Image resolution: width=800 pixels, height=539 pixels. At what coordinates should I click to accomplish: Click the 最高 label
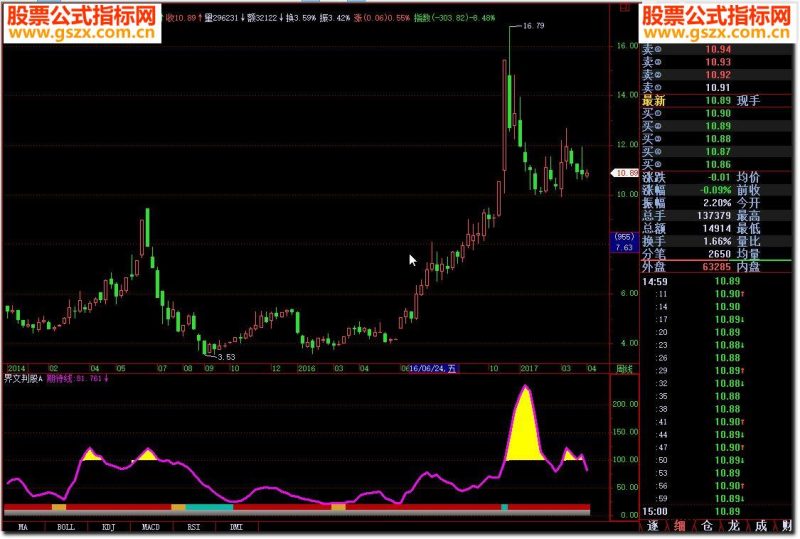(x=748, y=215)
